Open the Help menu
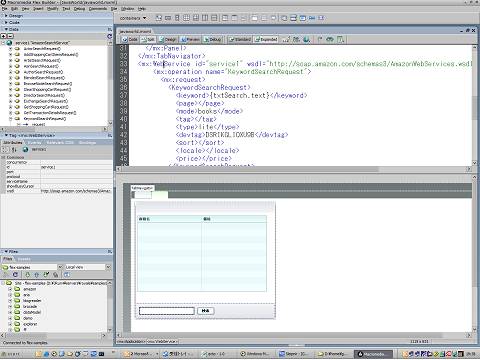The width and height of the screenshot is (480, 360). 142,8
